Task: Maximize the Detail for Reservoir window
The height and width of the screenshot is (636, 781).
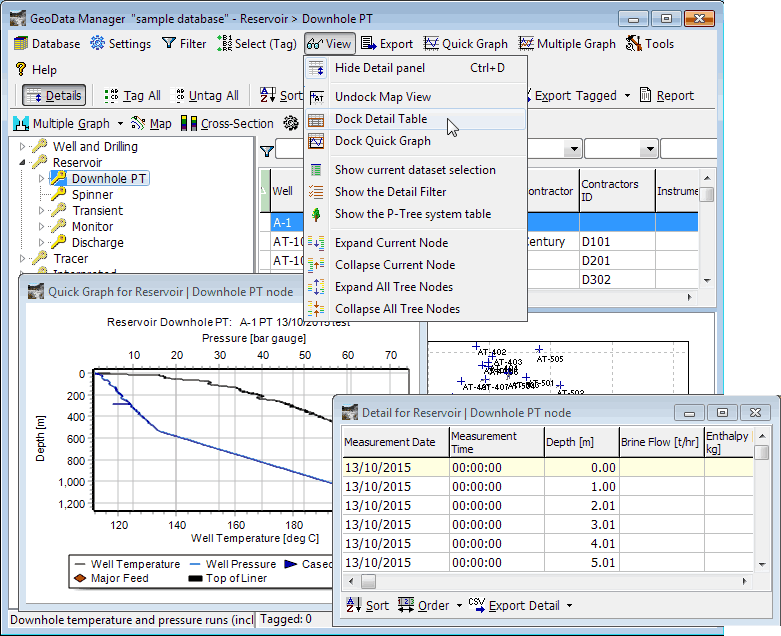Action: point(722,412)
